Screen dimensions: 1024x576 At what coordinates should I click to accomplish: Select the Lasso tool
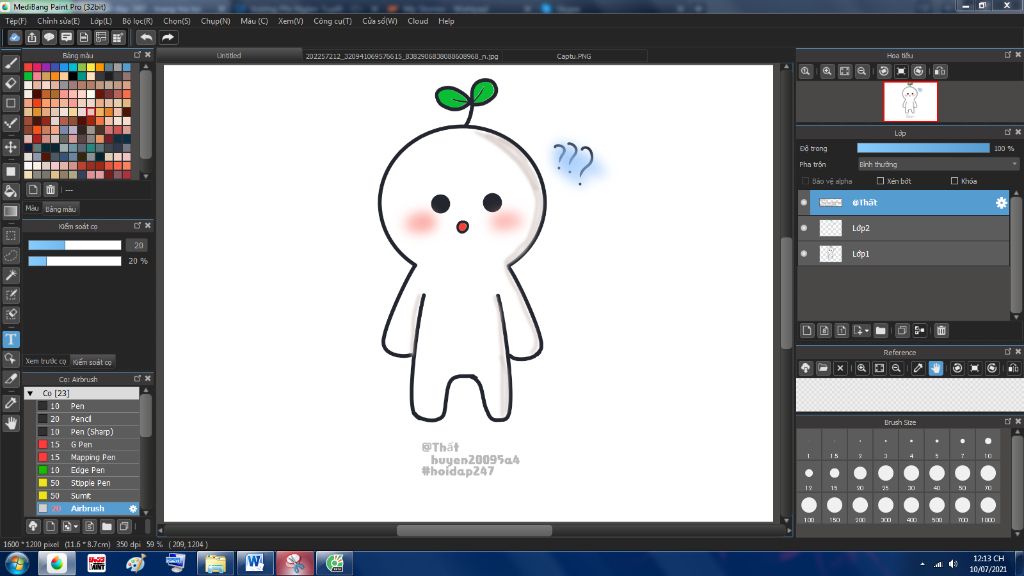11,255
